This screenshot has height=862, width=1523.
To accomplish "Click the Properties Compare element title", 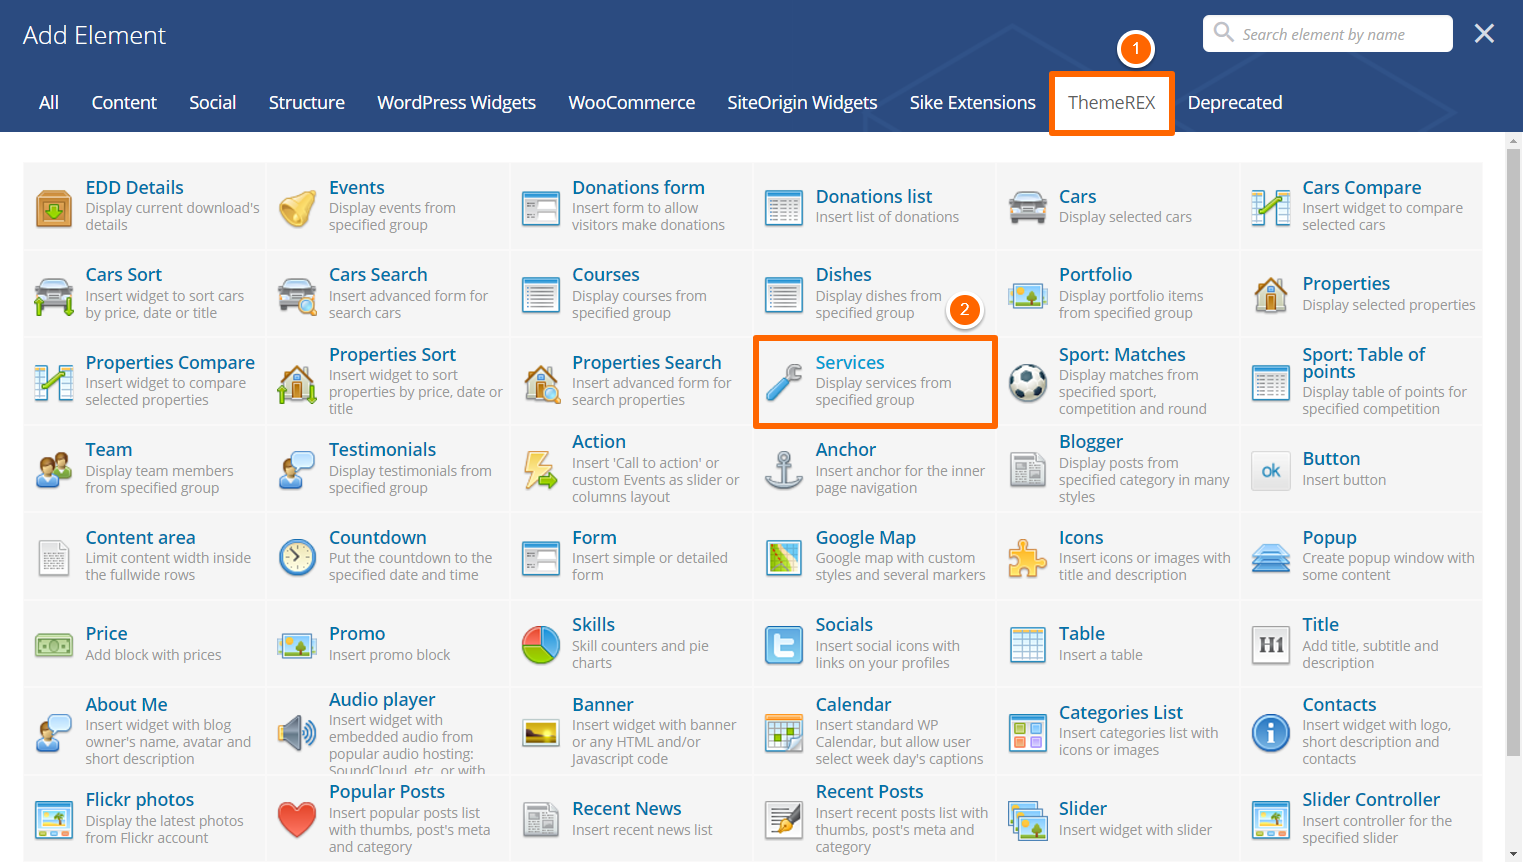I will (x=170, y=363).
